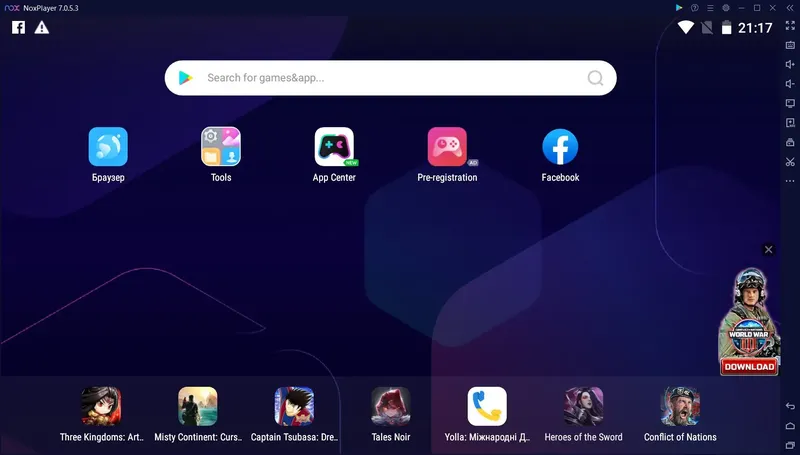The height and width of the screenshot is (455, 800).
Task: Click the Wi-Fi status icon
Action: tap(686, 28)
